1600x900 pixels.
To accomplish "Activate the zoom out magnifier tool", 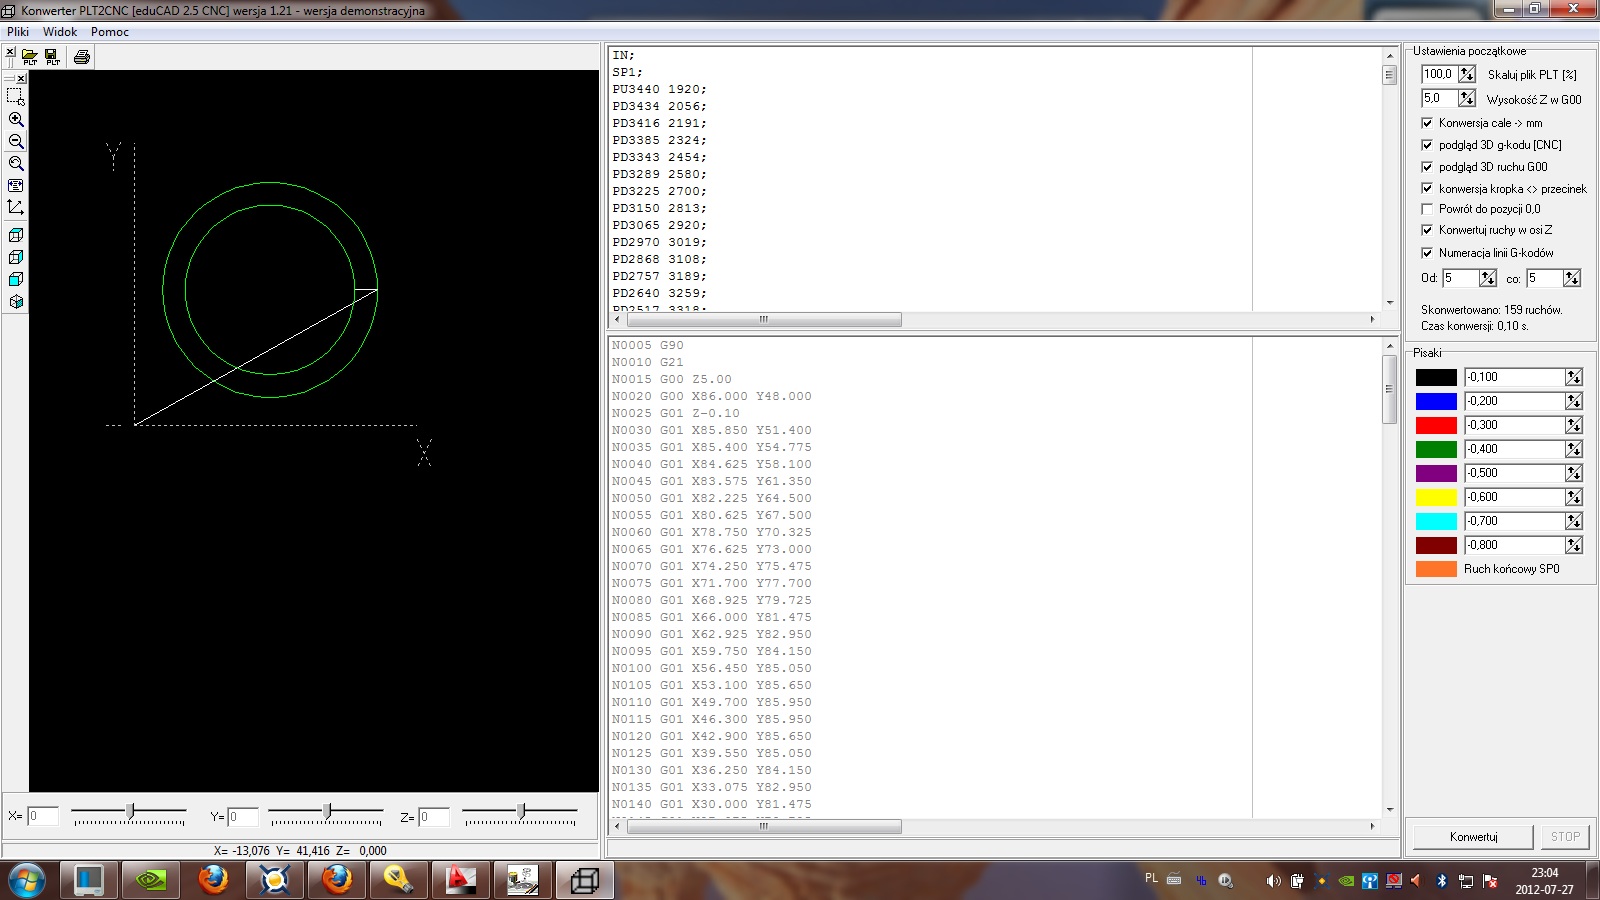I will click(16, 141).
